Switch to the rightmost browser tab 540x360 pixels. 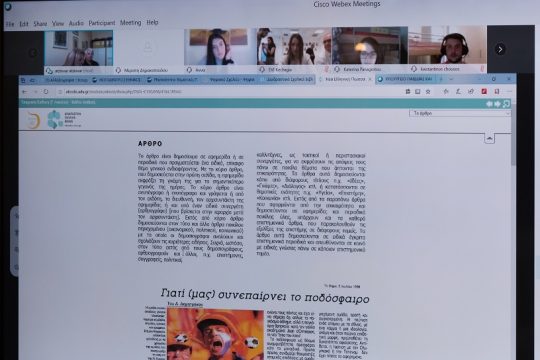coord(405,79)
